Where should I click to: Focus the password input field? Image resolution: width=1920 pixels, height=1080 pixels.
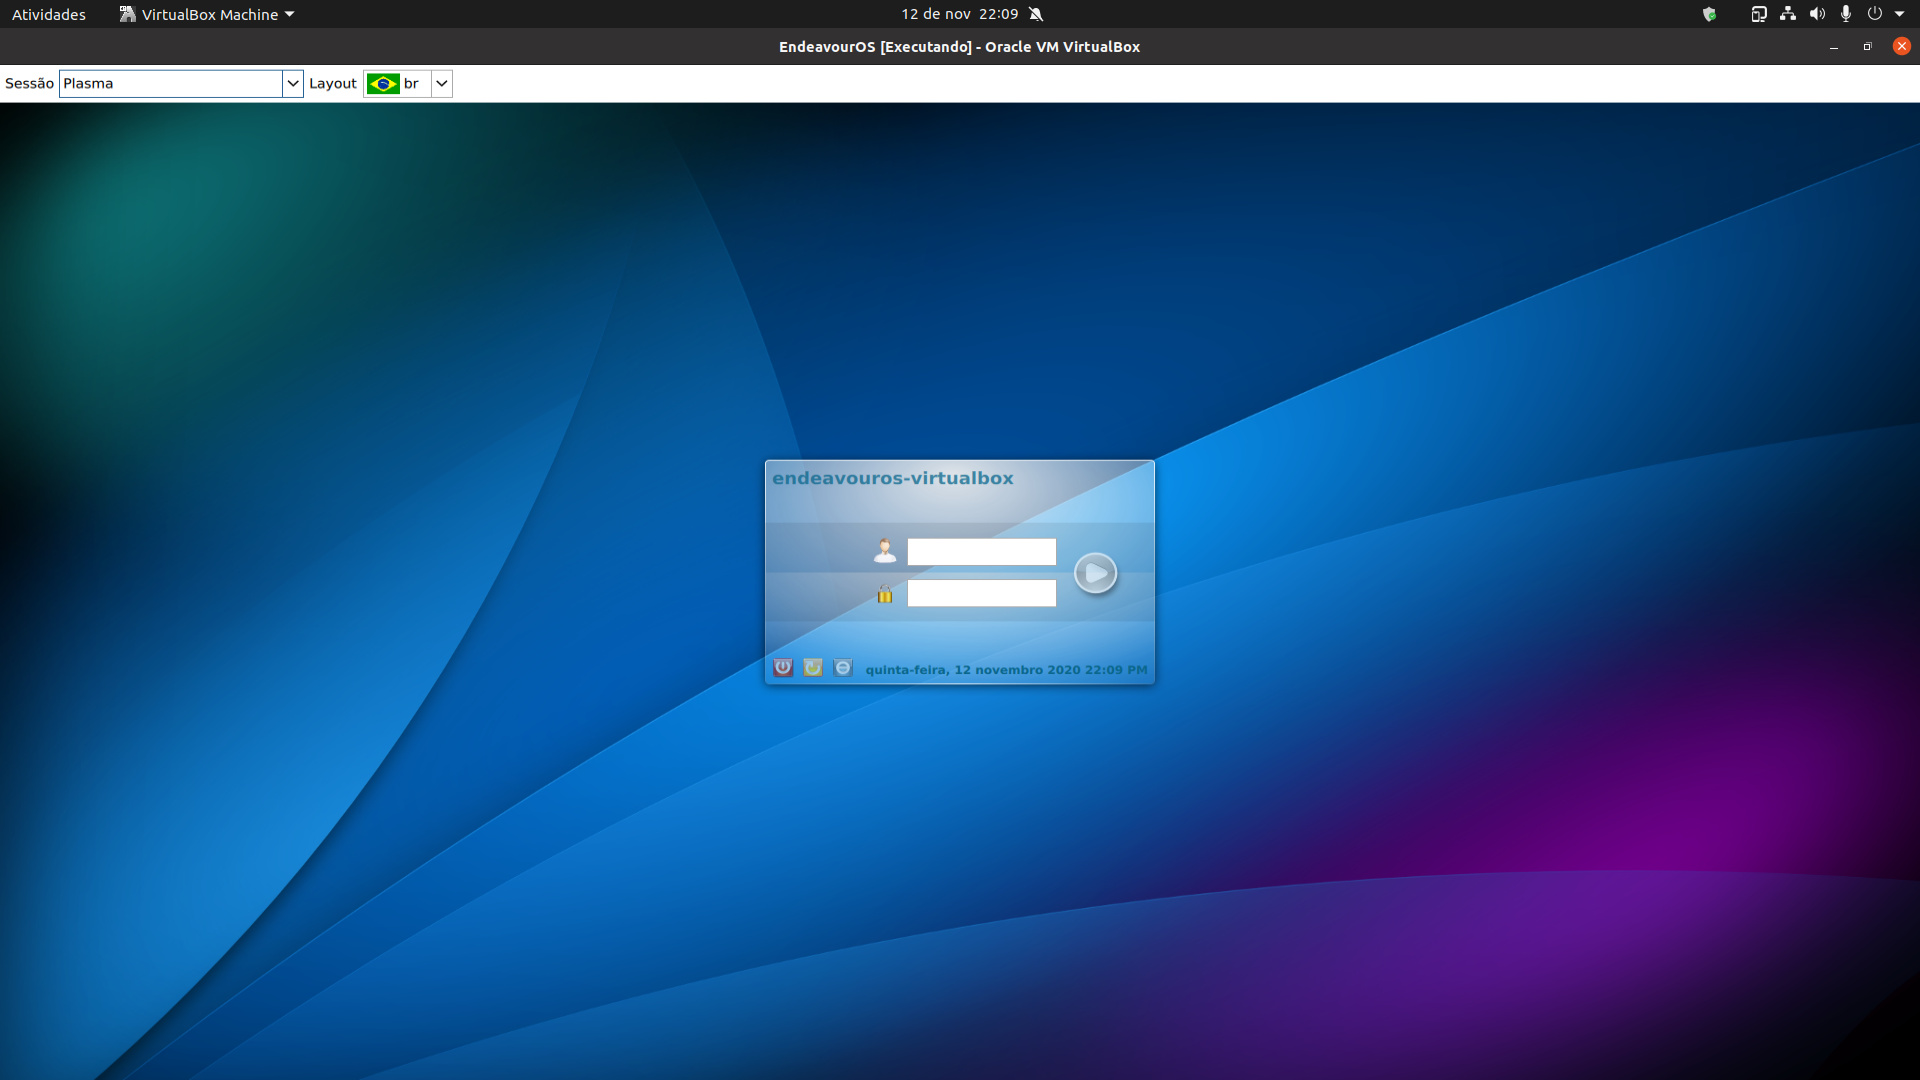coord(982,594)
